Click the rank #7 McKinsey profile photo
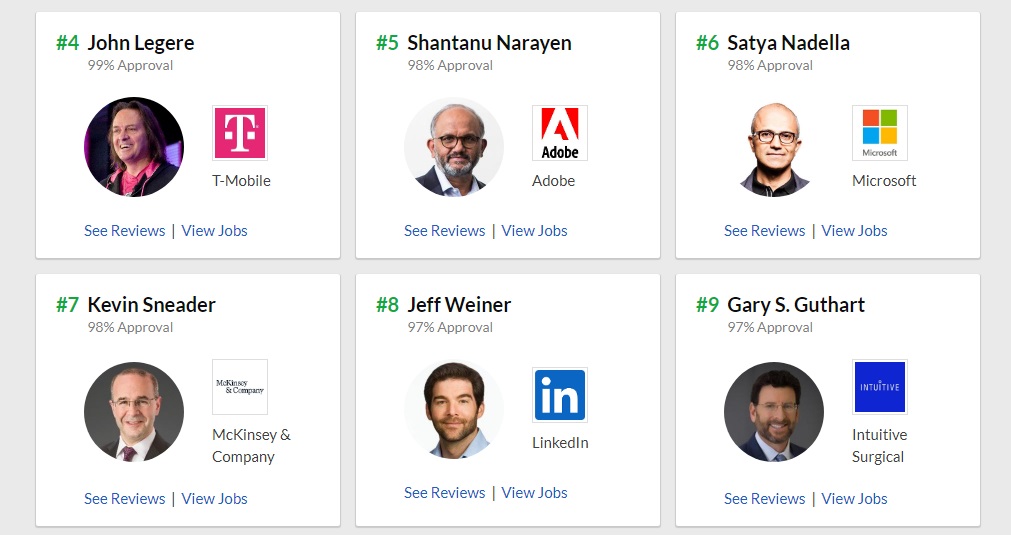 pyautogui.click(x=134, y=411)
